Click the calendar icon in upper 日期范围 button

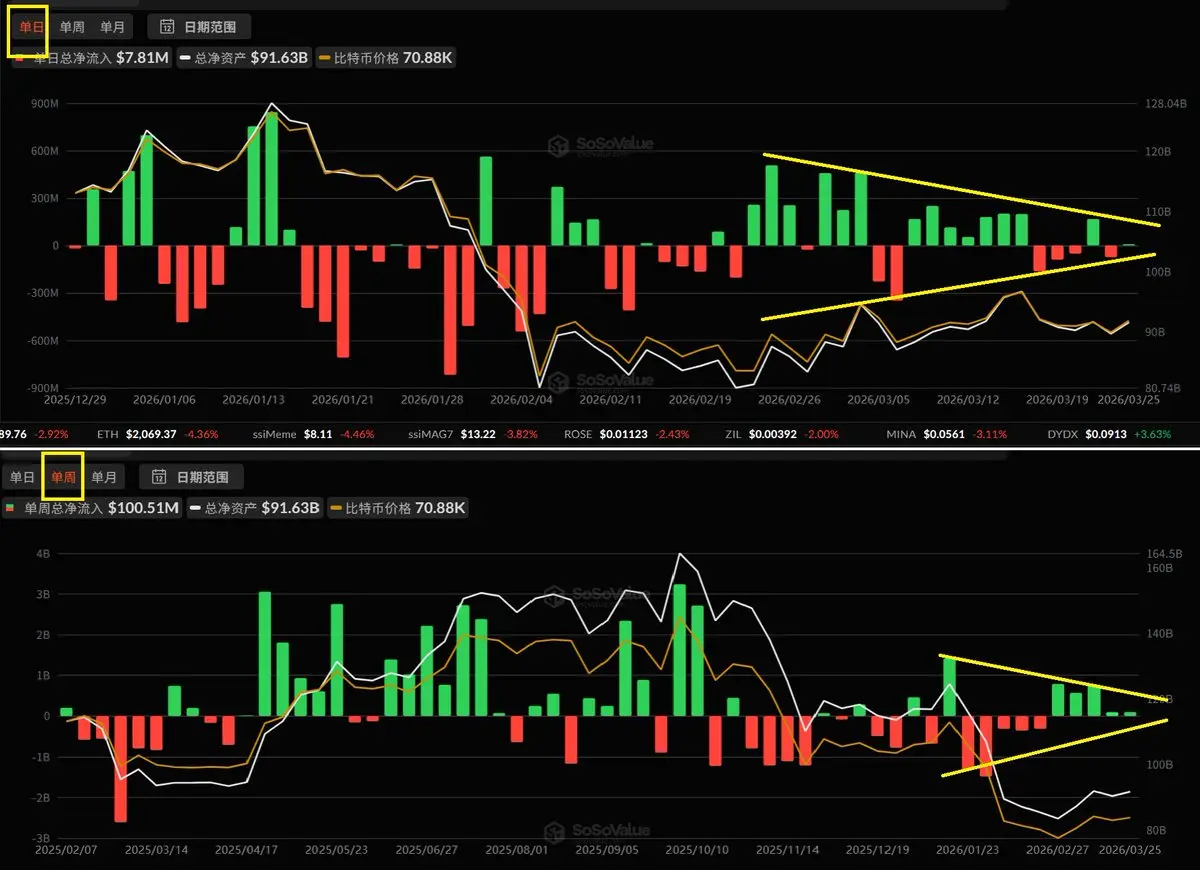click(167, 27)
